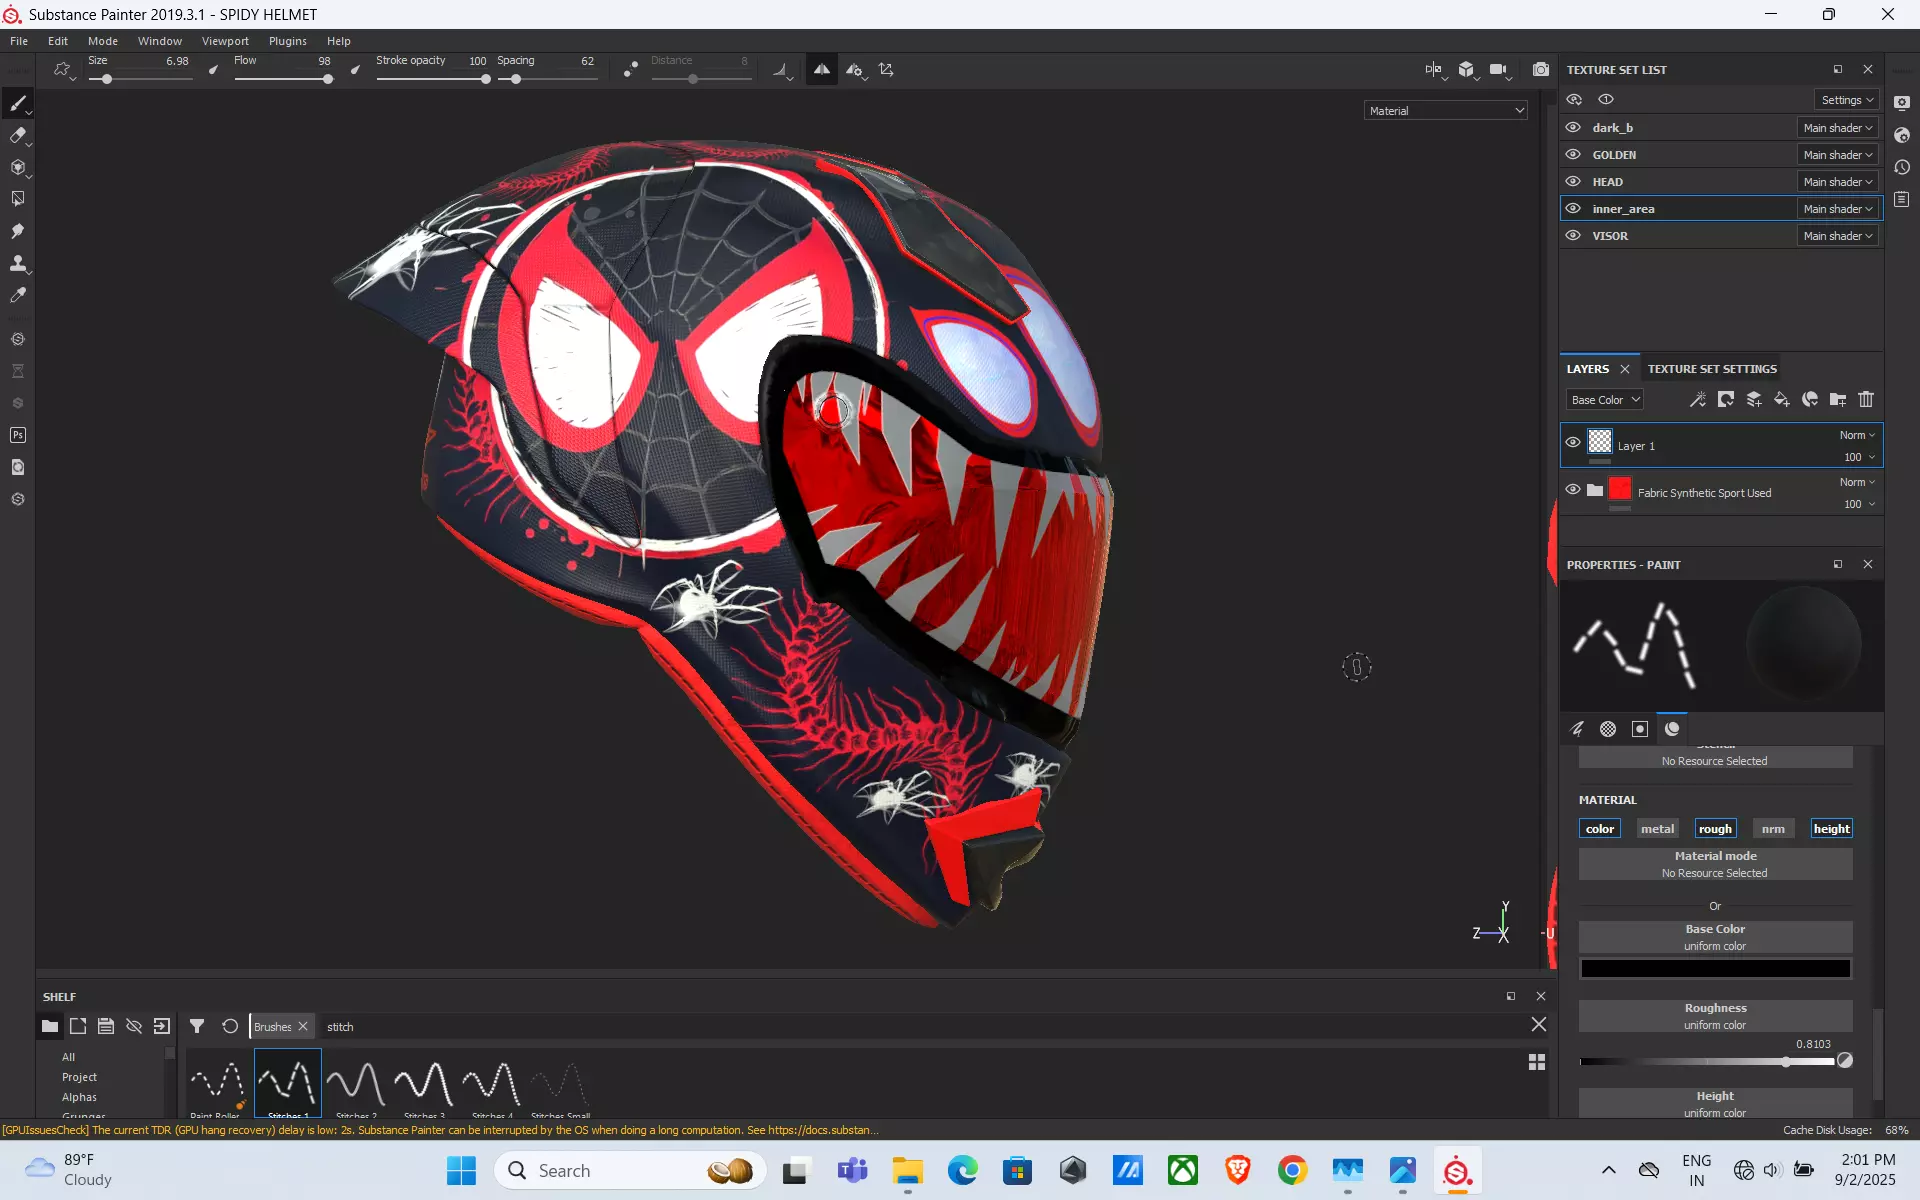
Task: Open the Brush properties icon tab
Action: pyautogui.click(x=1577, y=729)
